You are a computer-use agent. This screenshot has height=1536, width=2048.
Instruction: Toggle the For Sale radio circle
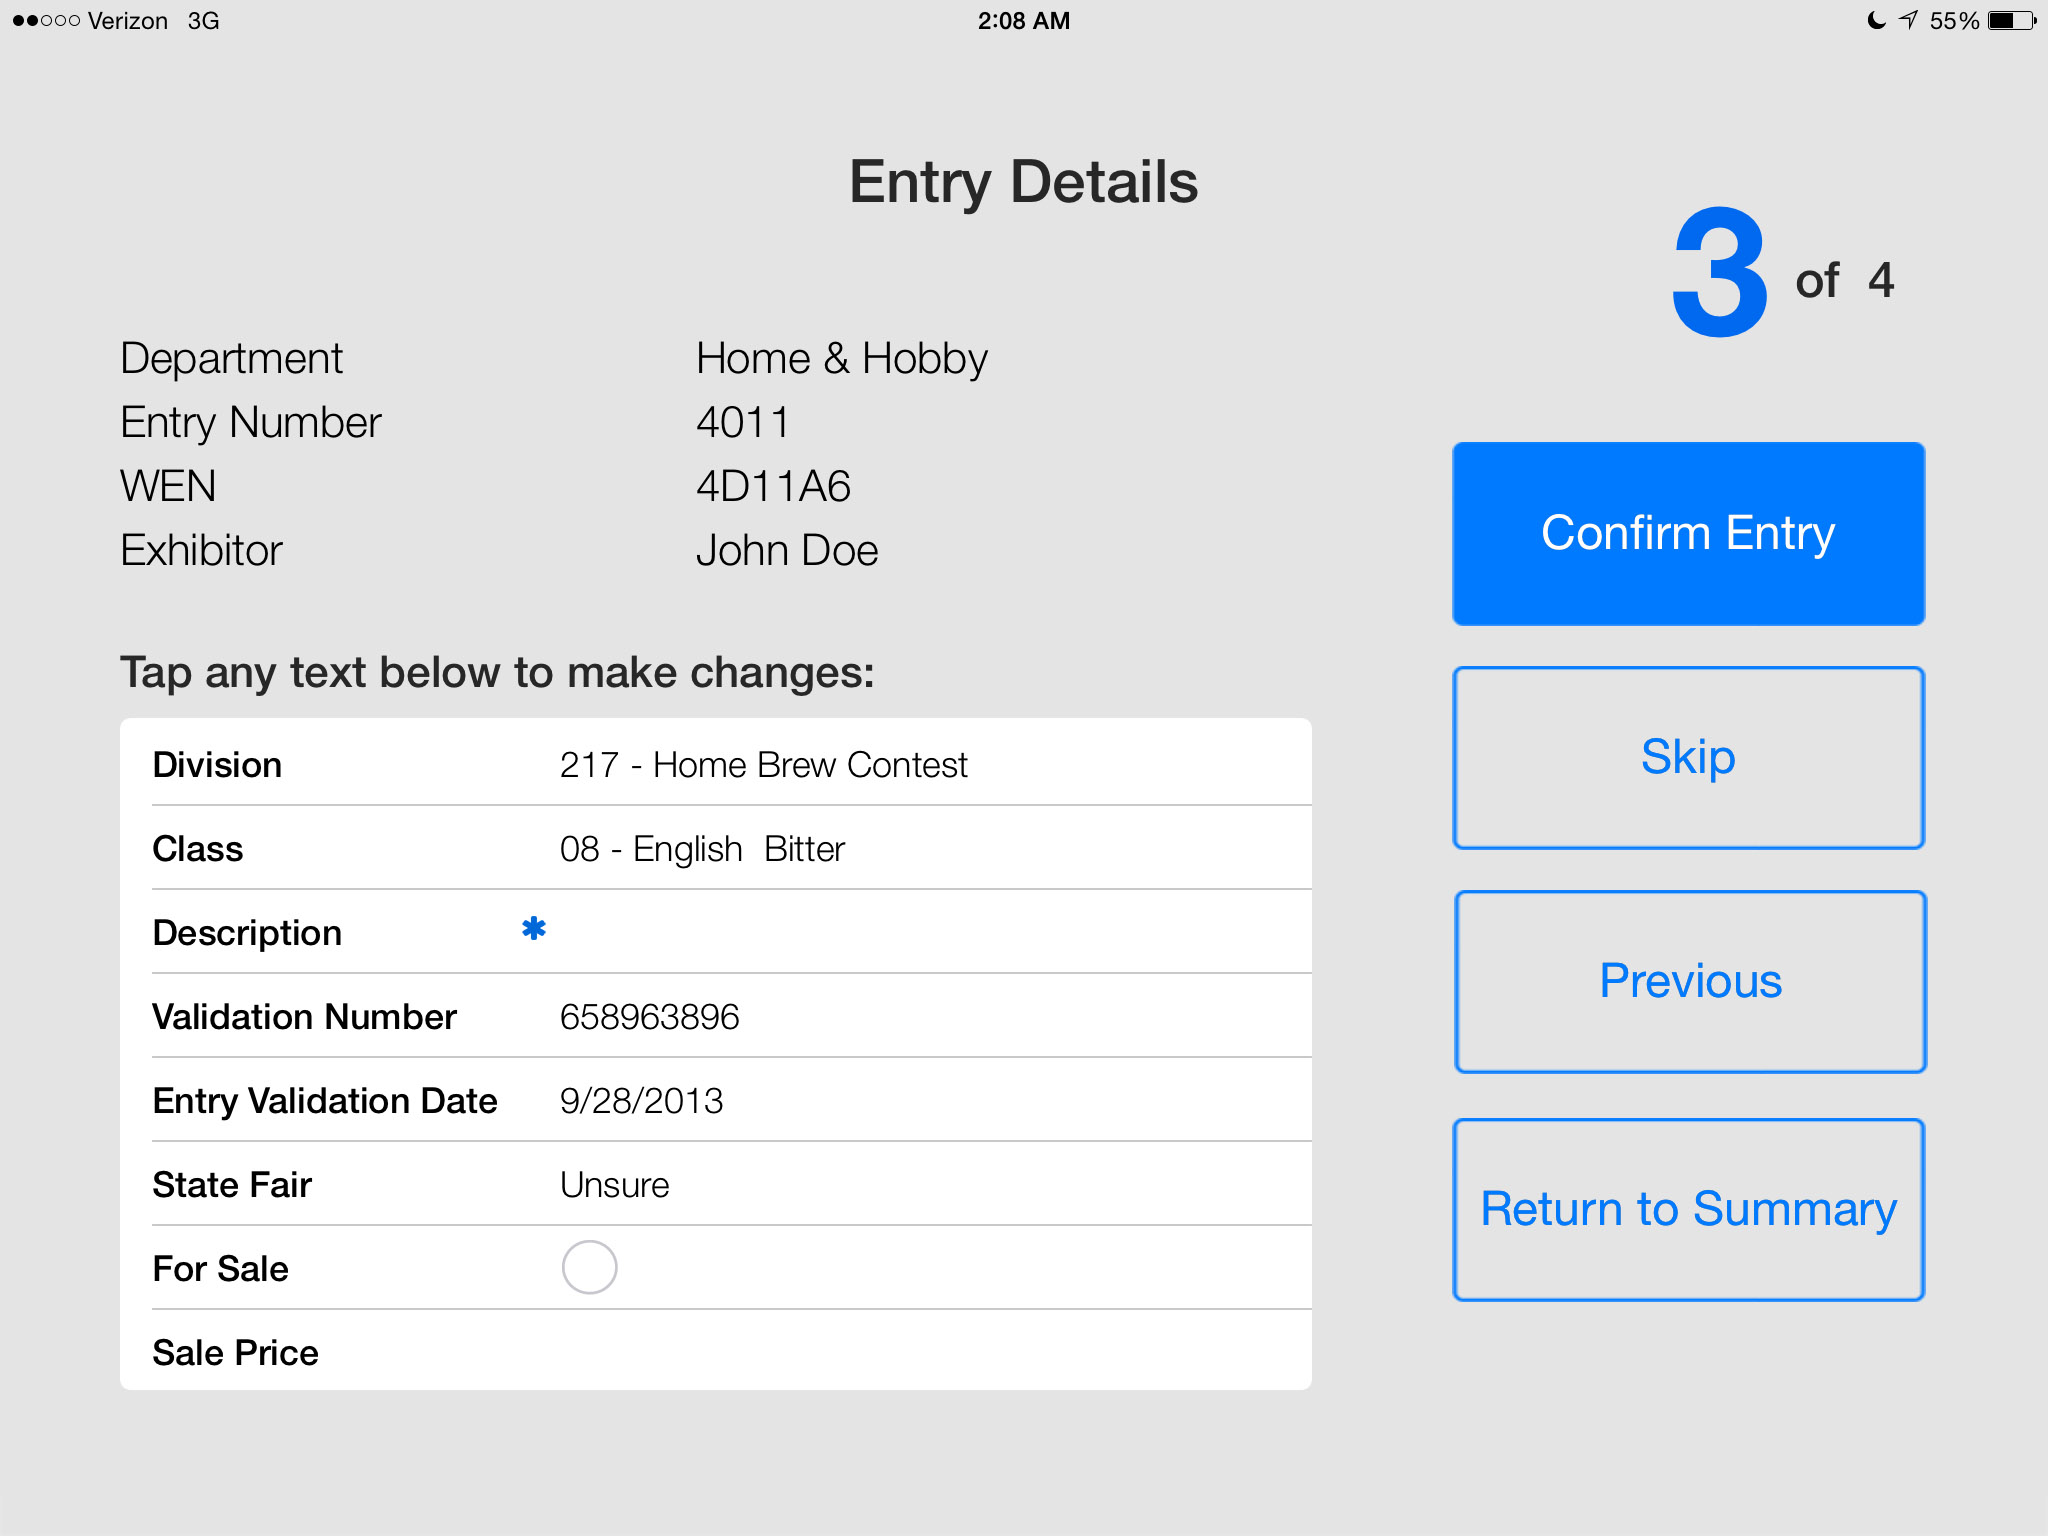[x=589, y=1267]
